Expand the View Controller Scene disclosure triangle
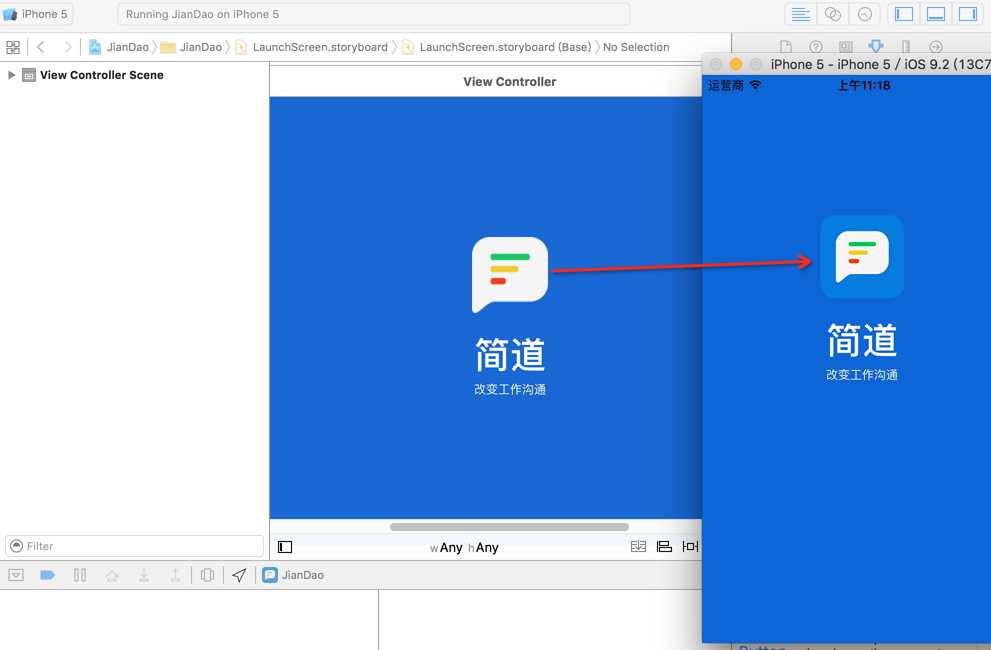Screen dimensions: 991x650 [x=11, y=75]
